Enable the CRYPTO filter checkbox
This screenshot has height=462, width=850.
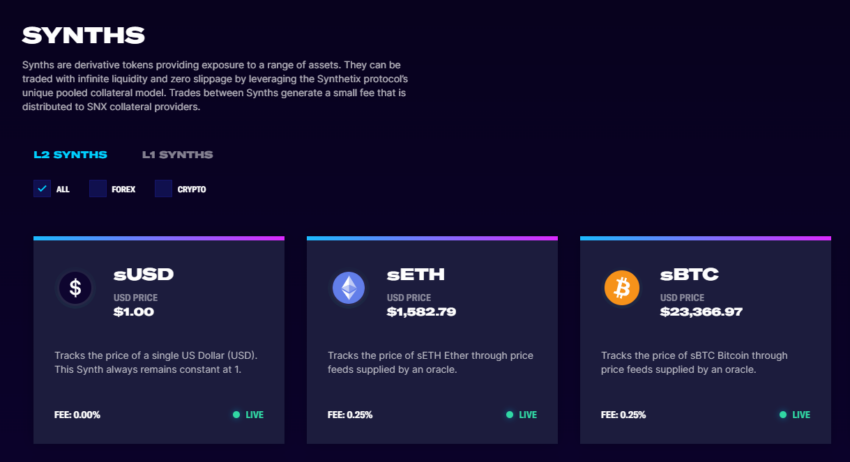click(x=163, y=189)
